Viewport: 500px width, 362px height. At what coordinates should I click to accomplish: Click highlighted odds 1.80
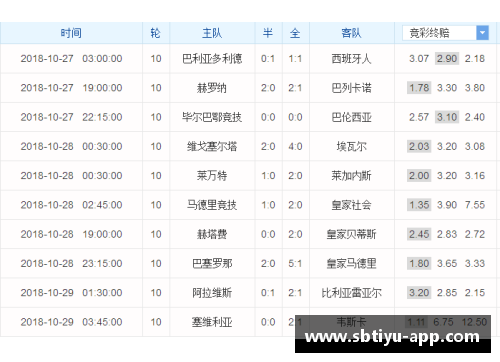[x=419, y=263]
